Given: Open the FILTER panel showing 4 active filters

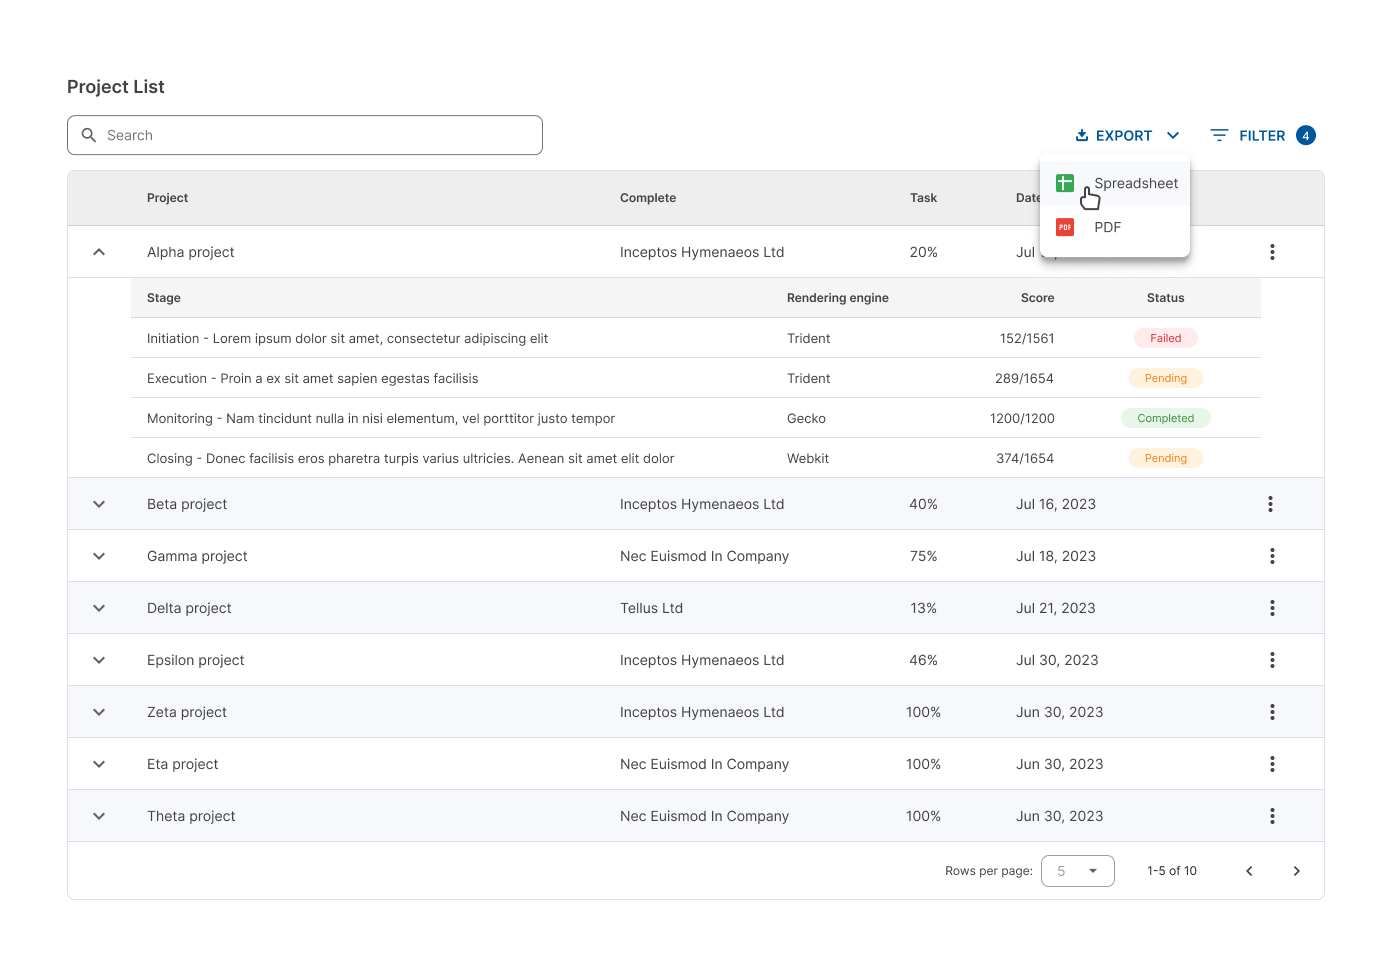Looking at the screenshot, I should tap(1262, 135).
